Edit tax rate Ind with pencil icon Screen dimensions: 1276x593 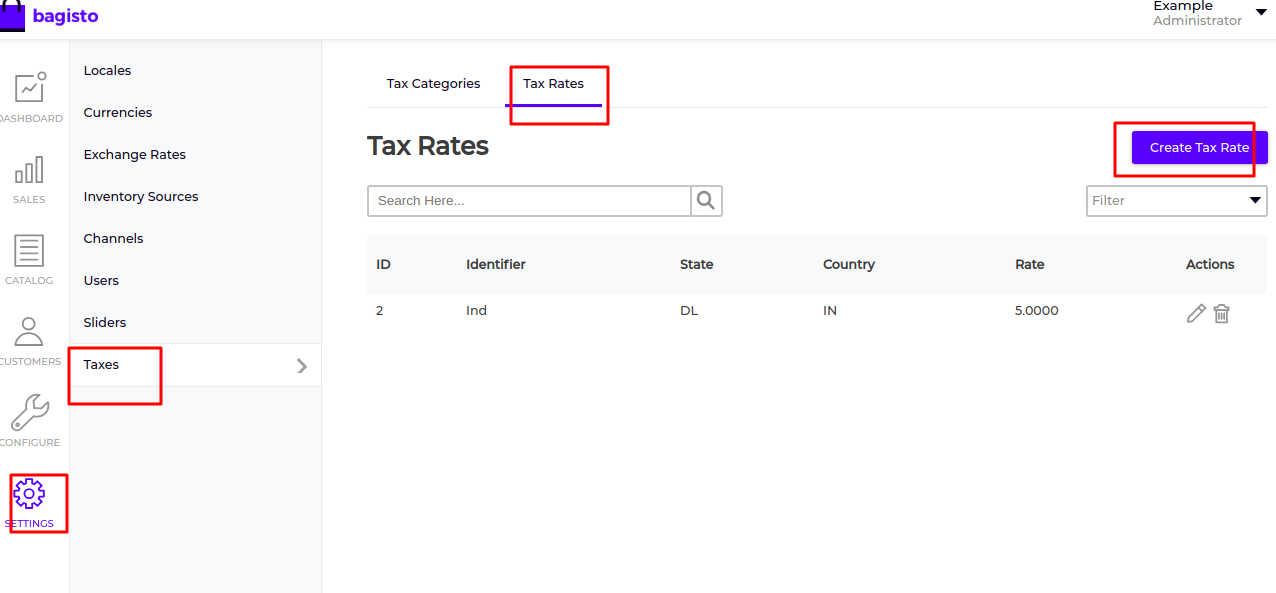point(1196,313)
